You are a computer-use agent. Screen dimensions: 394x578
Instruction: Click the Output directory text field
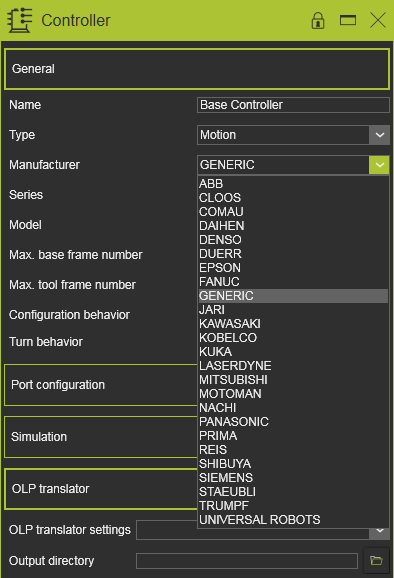tap(247, 561)
